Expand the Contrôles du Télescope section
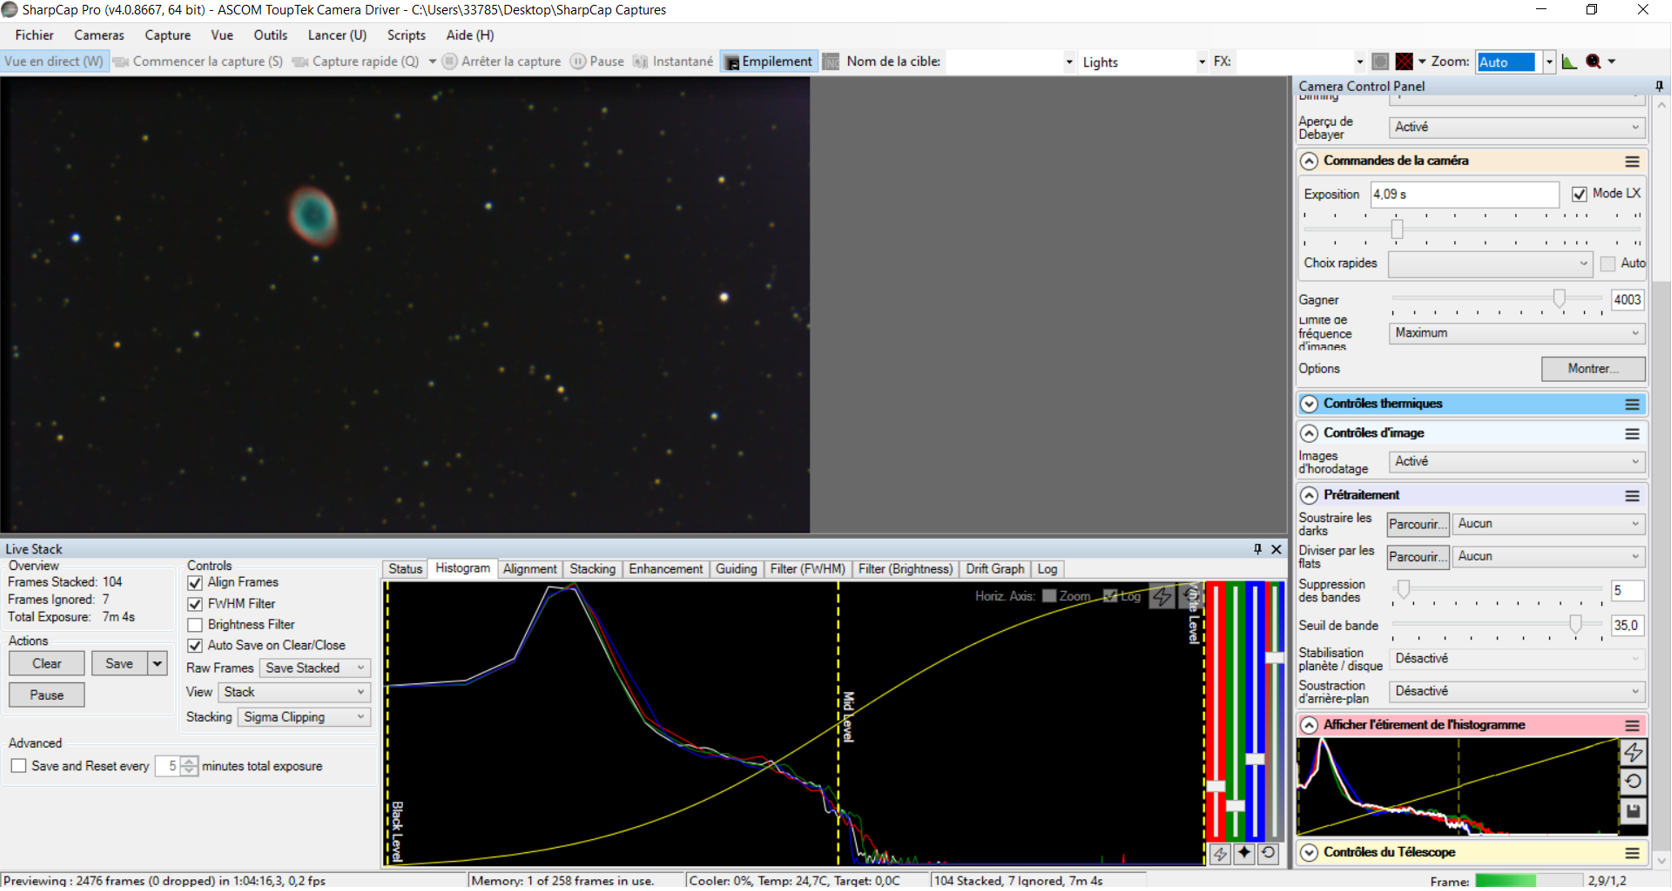This screenshot has height=891, width=1672. point(1309,853)
